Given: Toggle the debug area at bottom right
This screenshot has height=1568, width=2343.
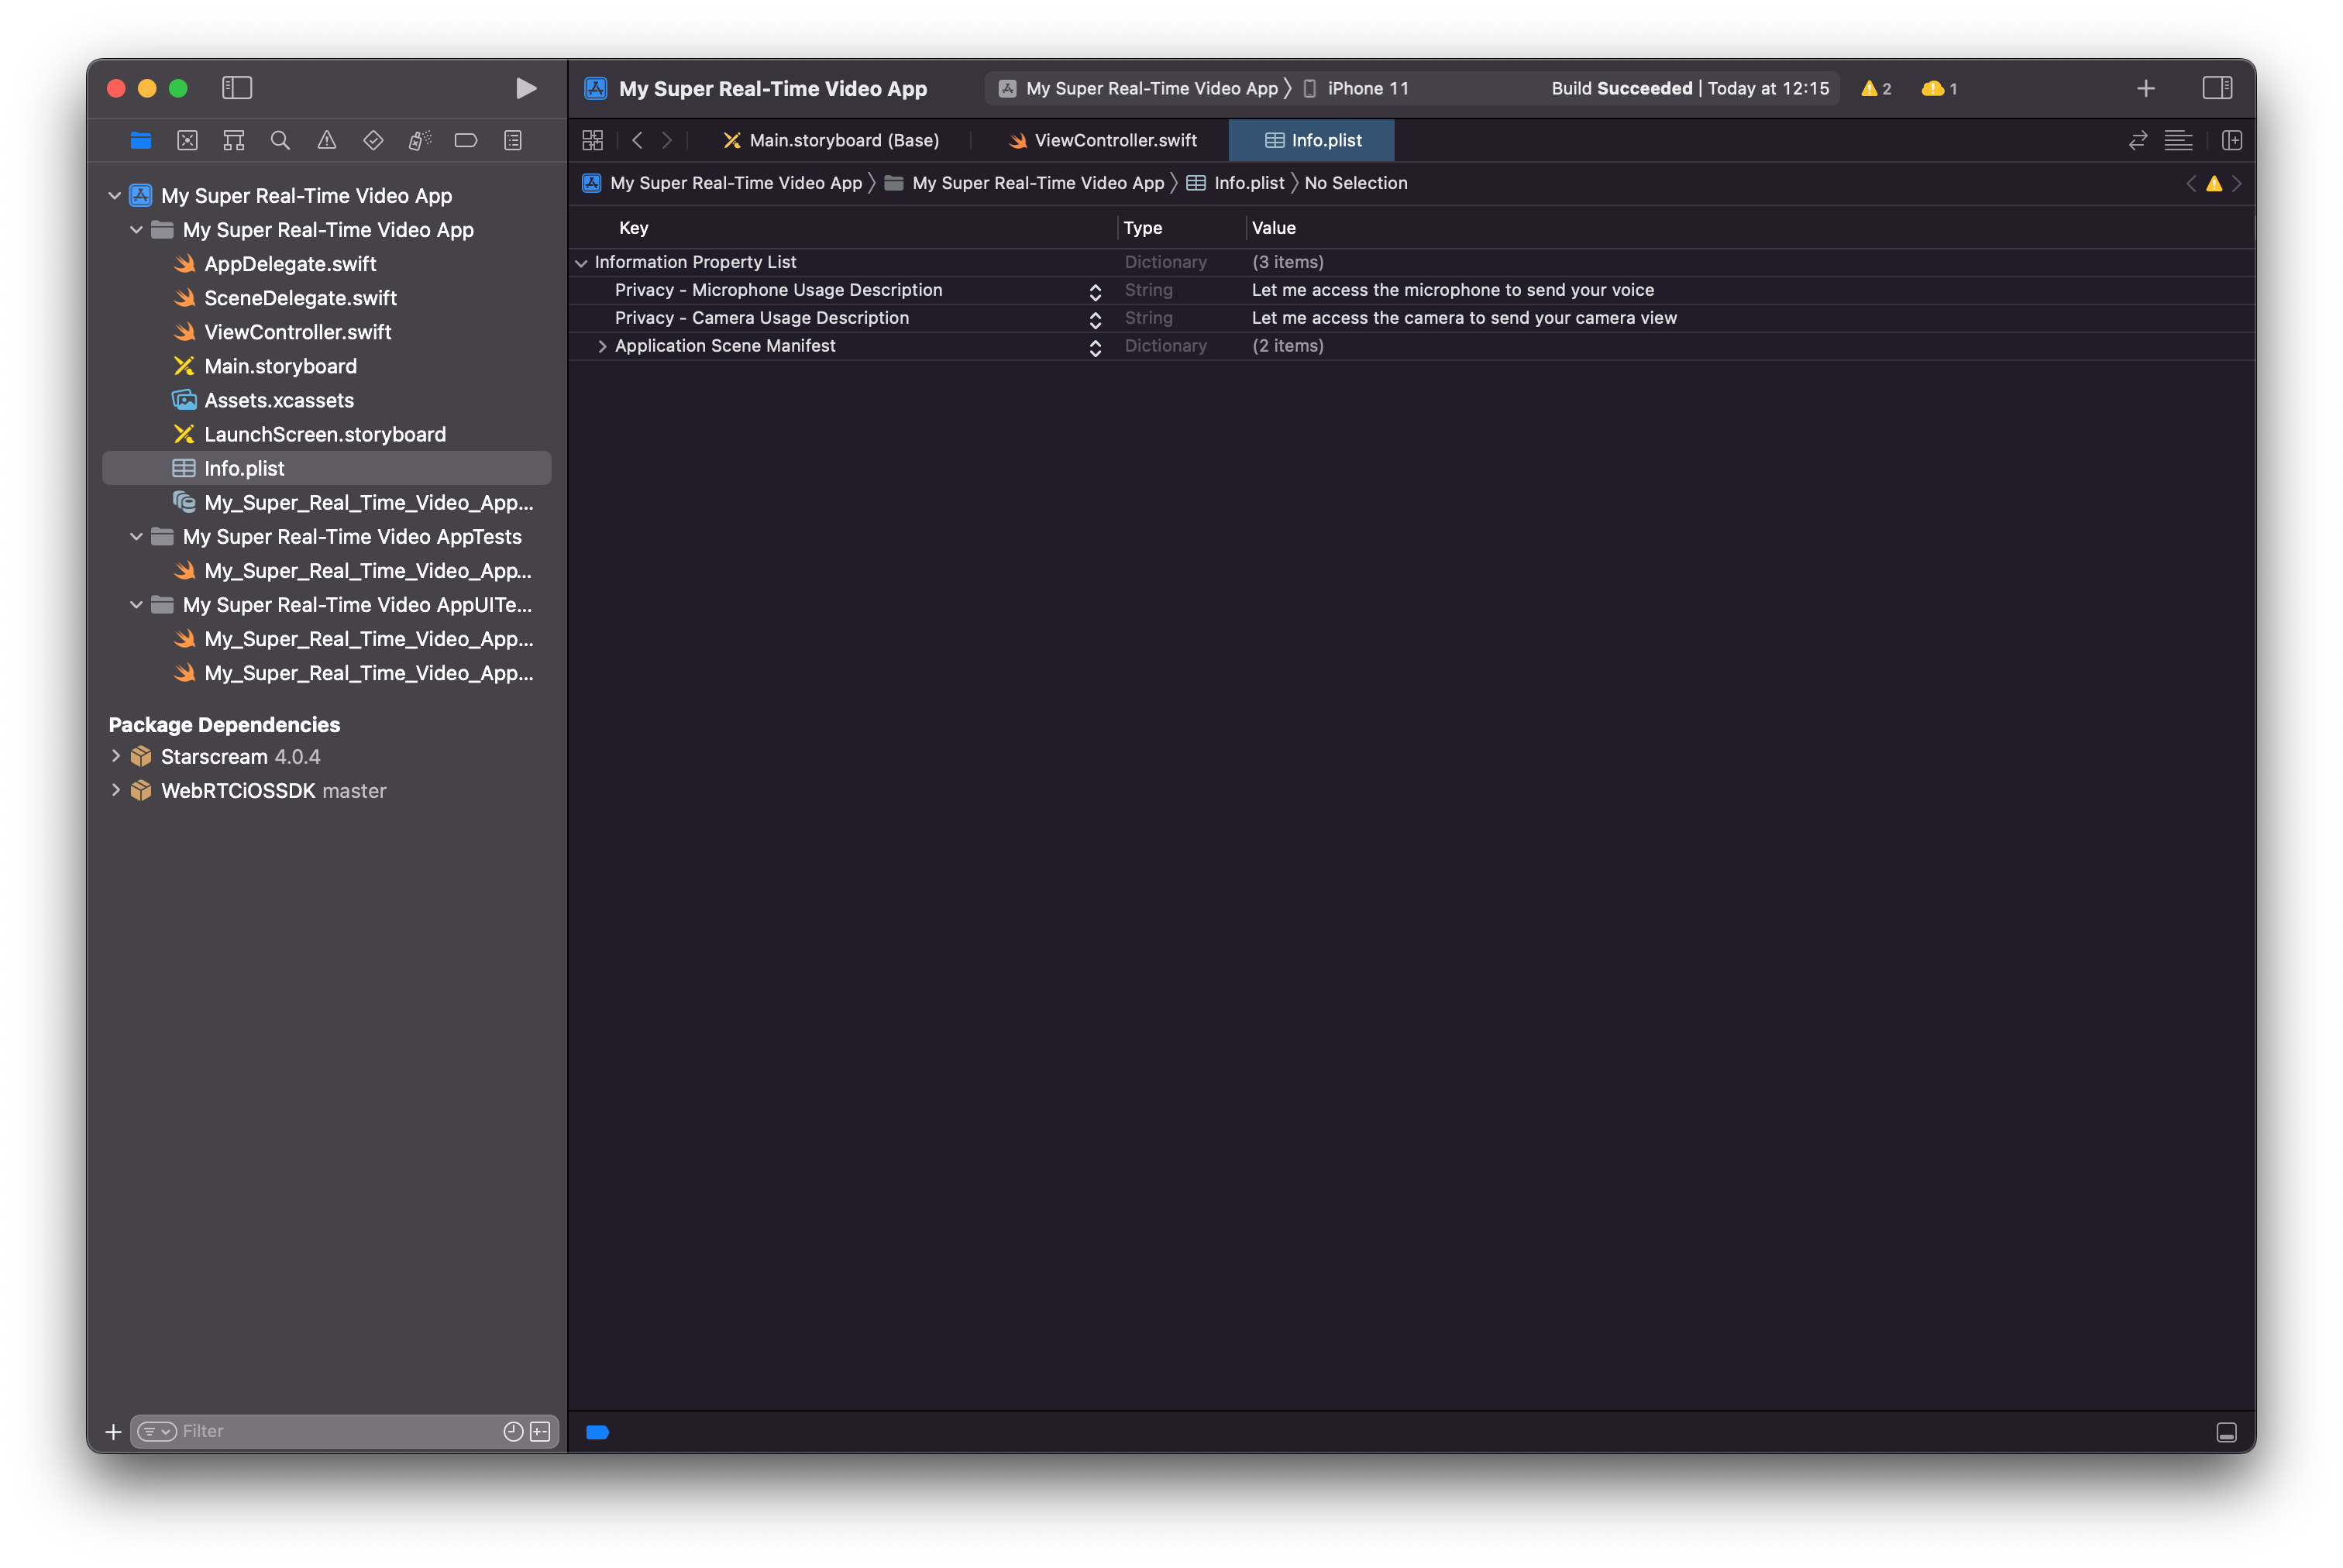Looking at the screenshot, I should [x=2226, y=1432].
